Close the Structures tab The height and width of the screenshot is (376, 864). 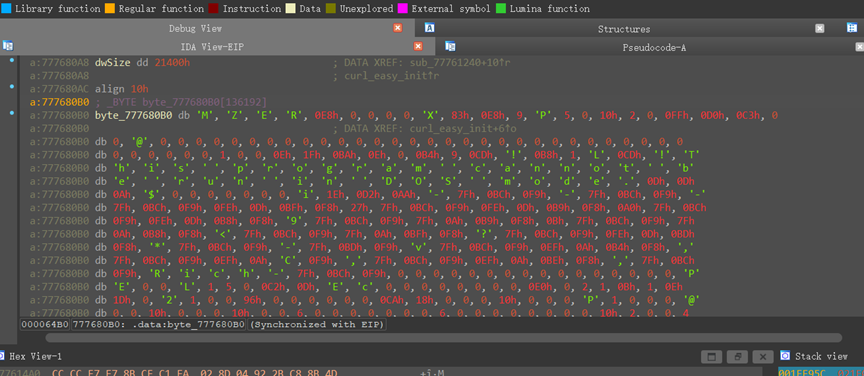819,29
